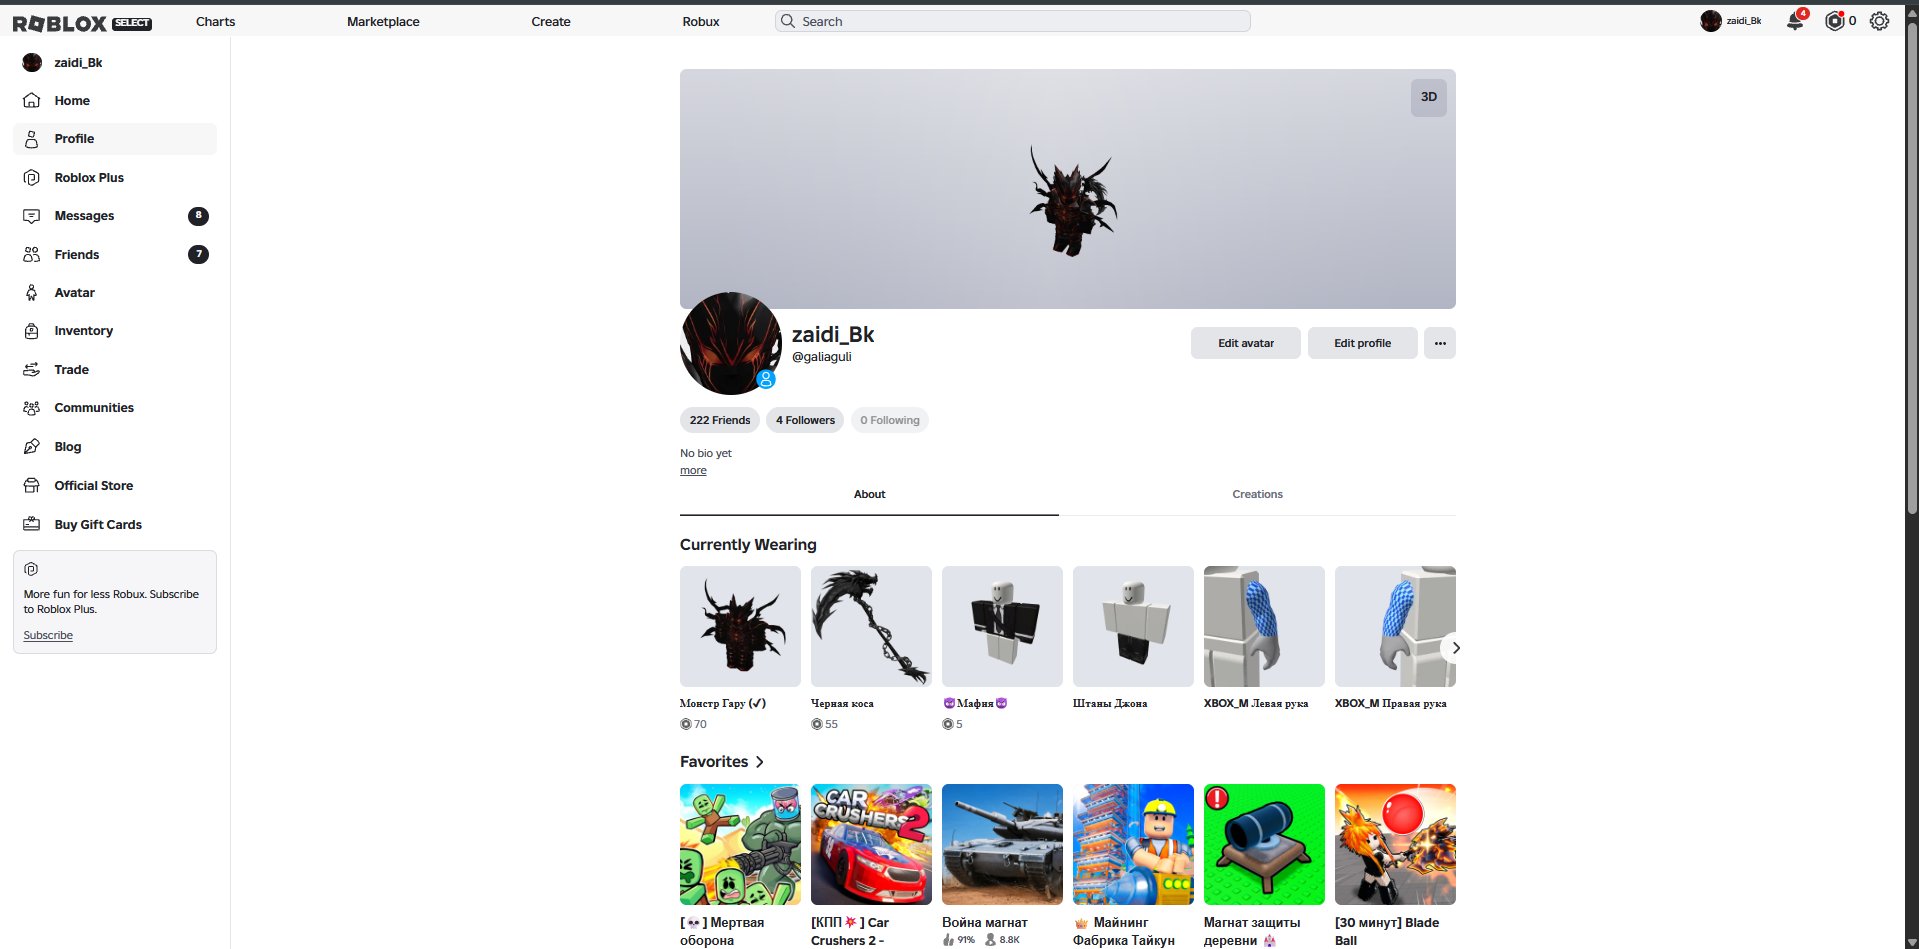Open the XBOX_M Левая рука thumbnail
The height and width of the screenshot is (949, 1919).
pos(1264,626)
